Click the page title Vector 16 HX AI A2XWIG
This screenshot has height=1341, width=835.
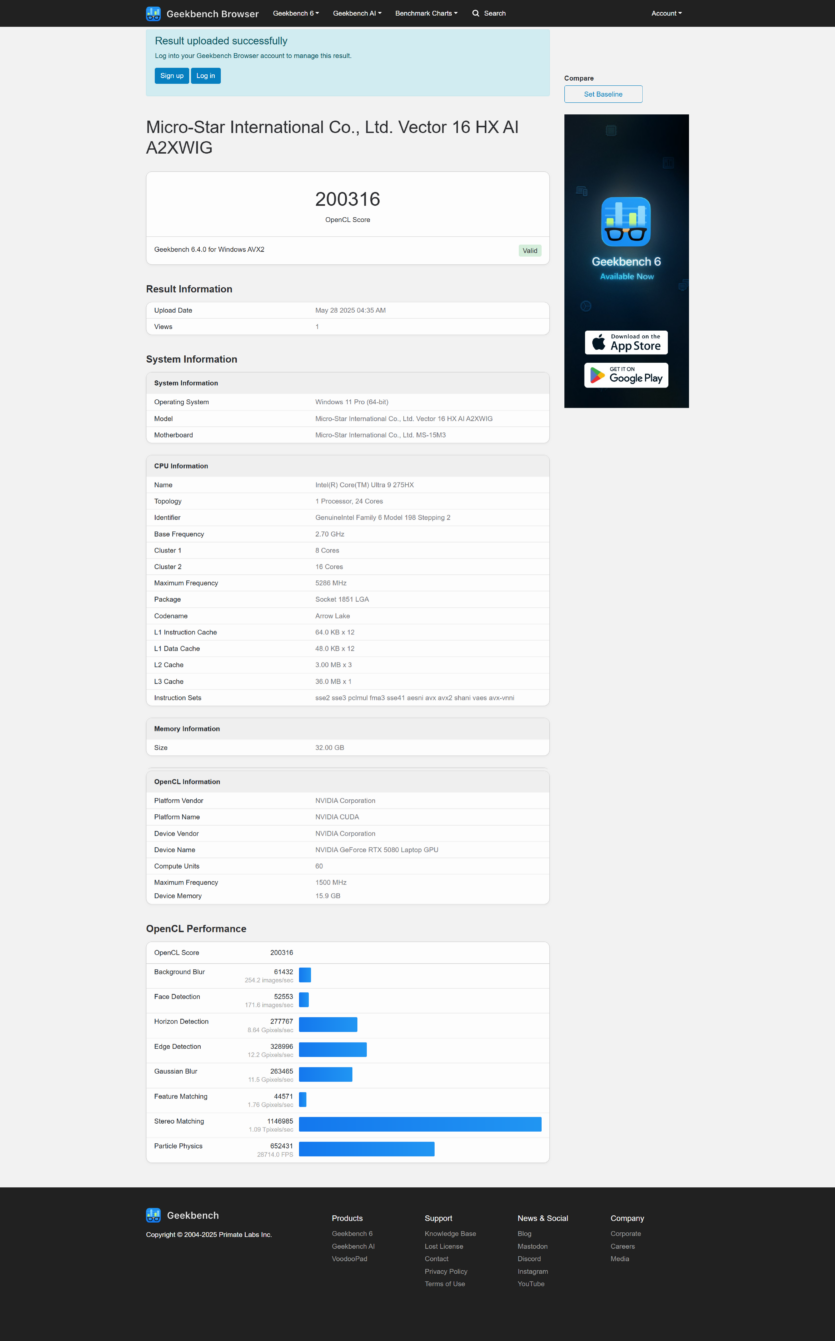click(x=332, y=138)
